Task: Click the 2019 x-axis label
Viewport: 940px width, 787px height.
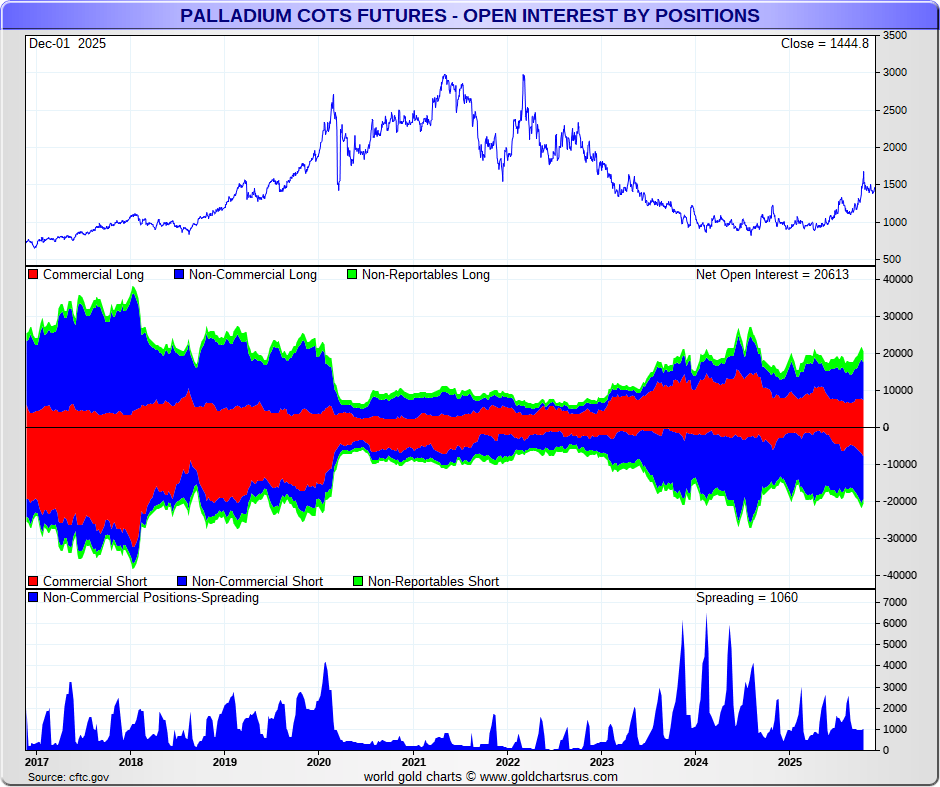Action: coord(225,762)
